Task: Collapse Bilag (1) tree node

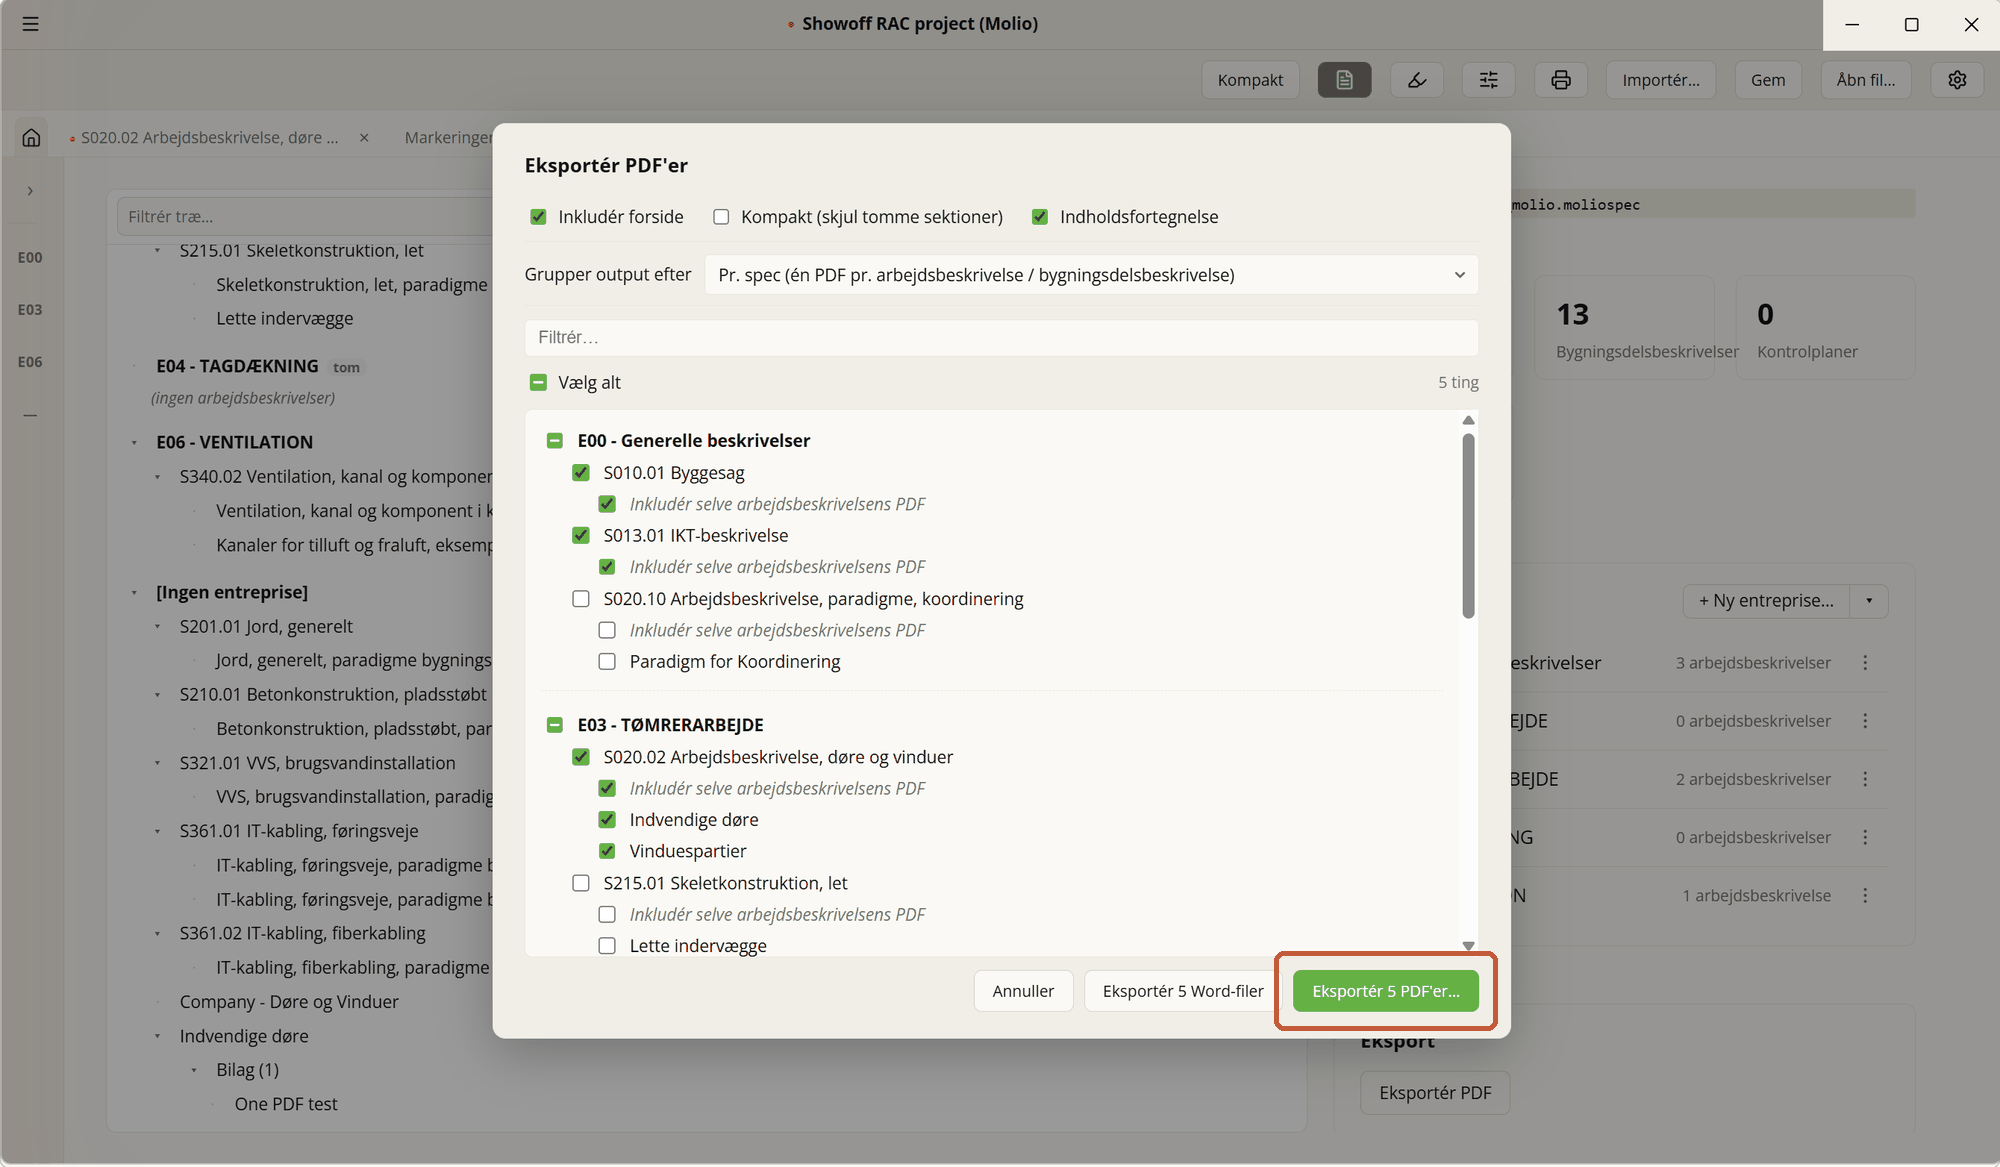Action: click(x=194, y=1070)
